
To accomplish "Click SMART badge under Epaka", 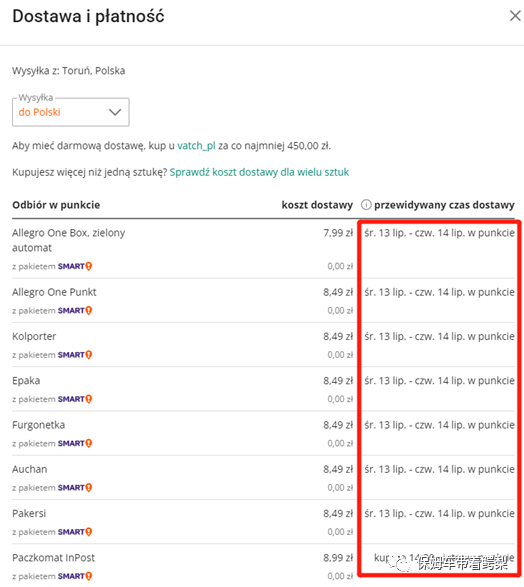I will 75,399.
